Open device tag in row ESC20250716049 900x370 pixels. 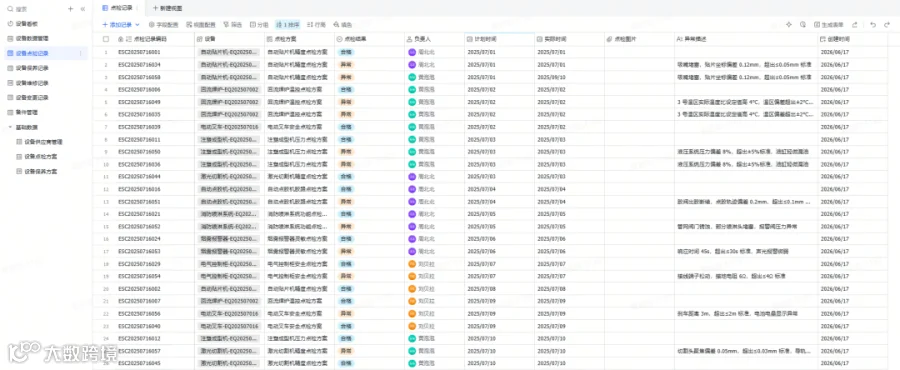point(229,102)
